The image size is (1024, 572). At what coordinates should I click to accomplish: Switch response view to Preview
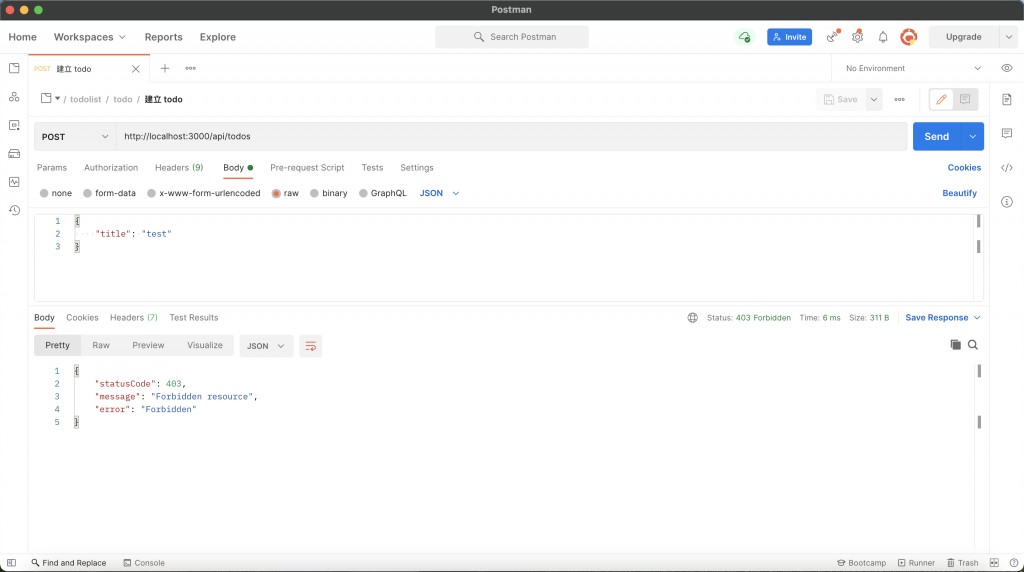(148, 345)
